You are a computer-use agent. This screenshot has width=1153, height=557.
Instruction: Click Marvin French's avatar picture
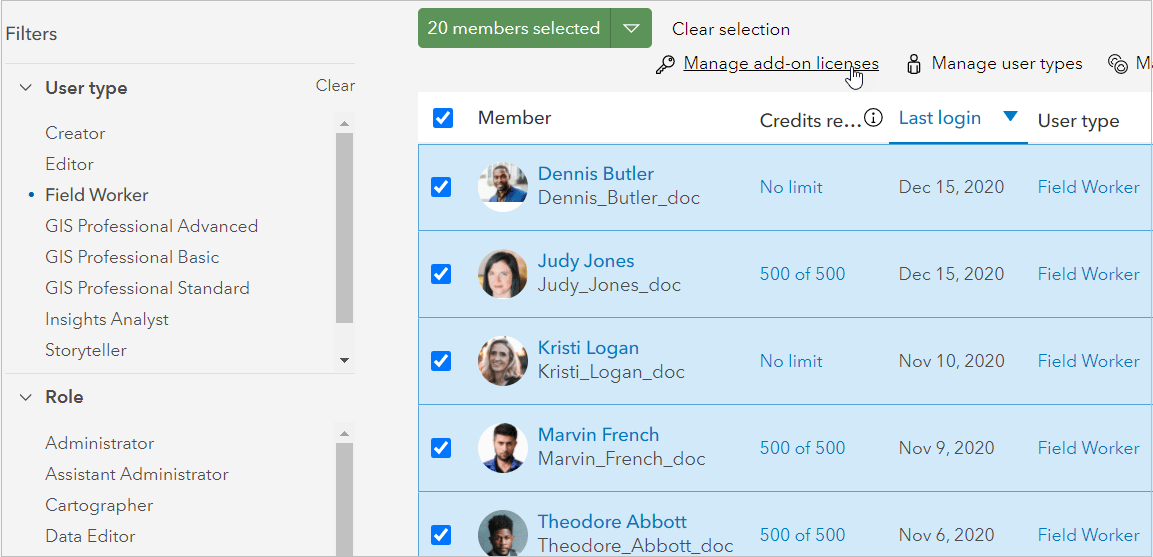pyautogui.click(x=503, y=447)
